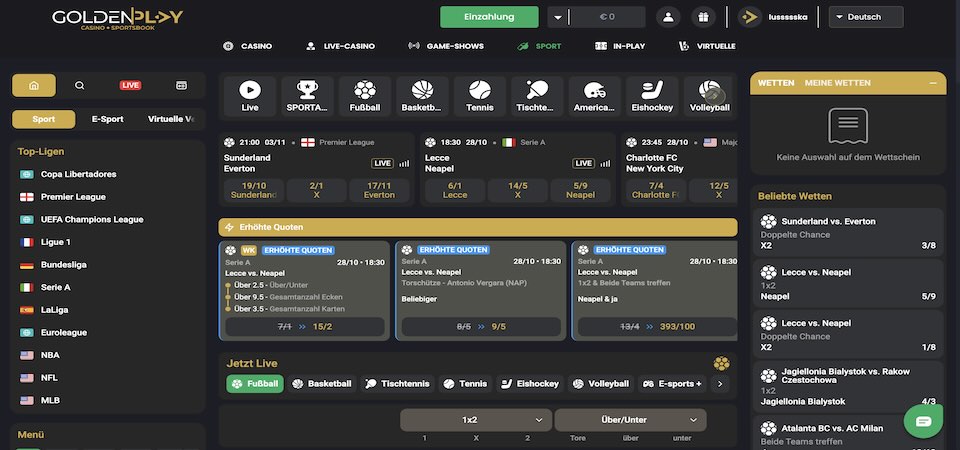Select boosted odds 9/5 Vergara scorer bet
Screen dimensions: 960x450
tap(481, 326)
